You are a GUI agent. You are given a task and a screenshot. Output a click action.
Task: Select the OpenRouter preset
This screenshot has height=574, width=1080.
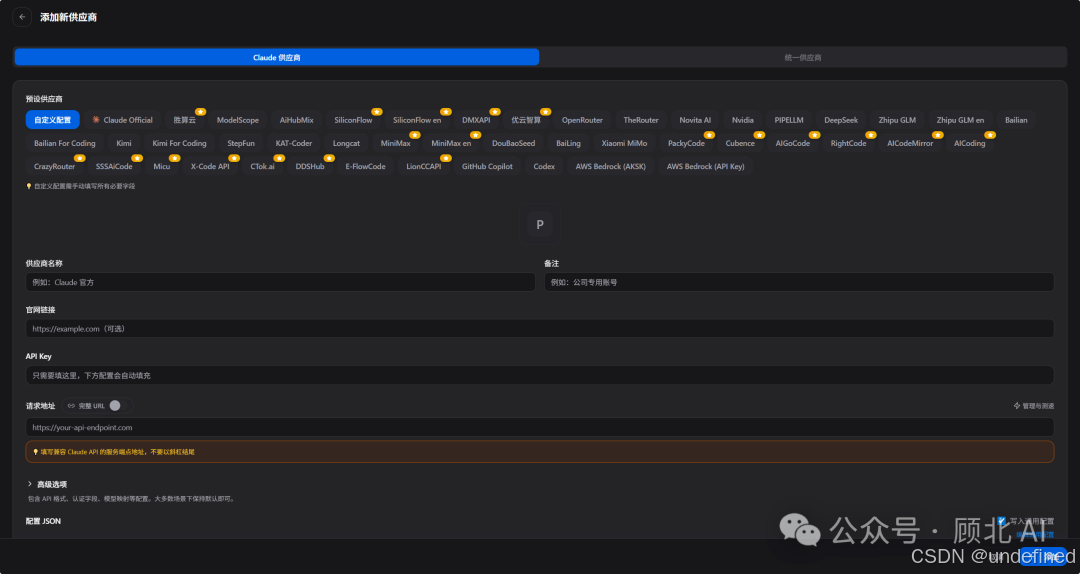pyautogui.click(x=582, y=120)
